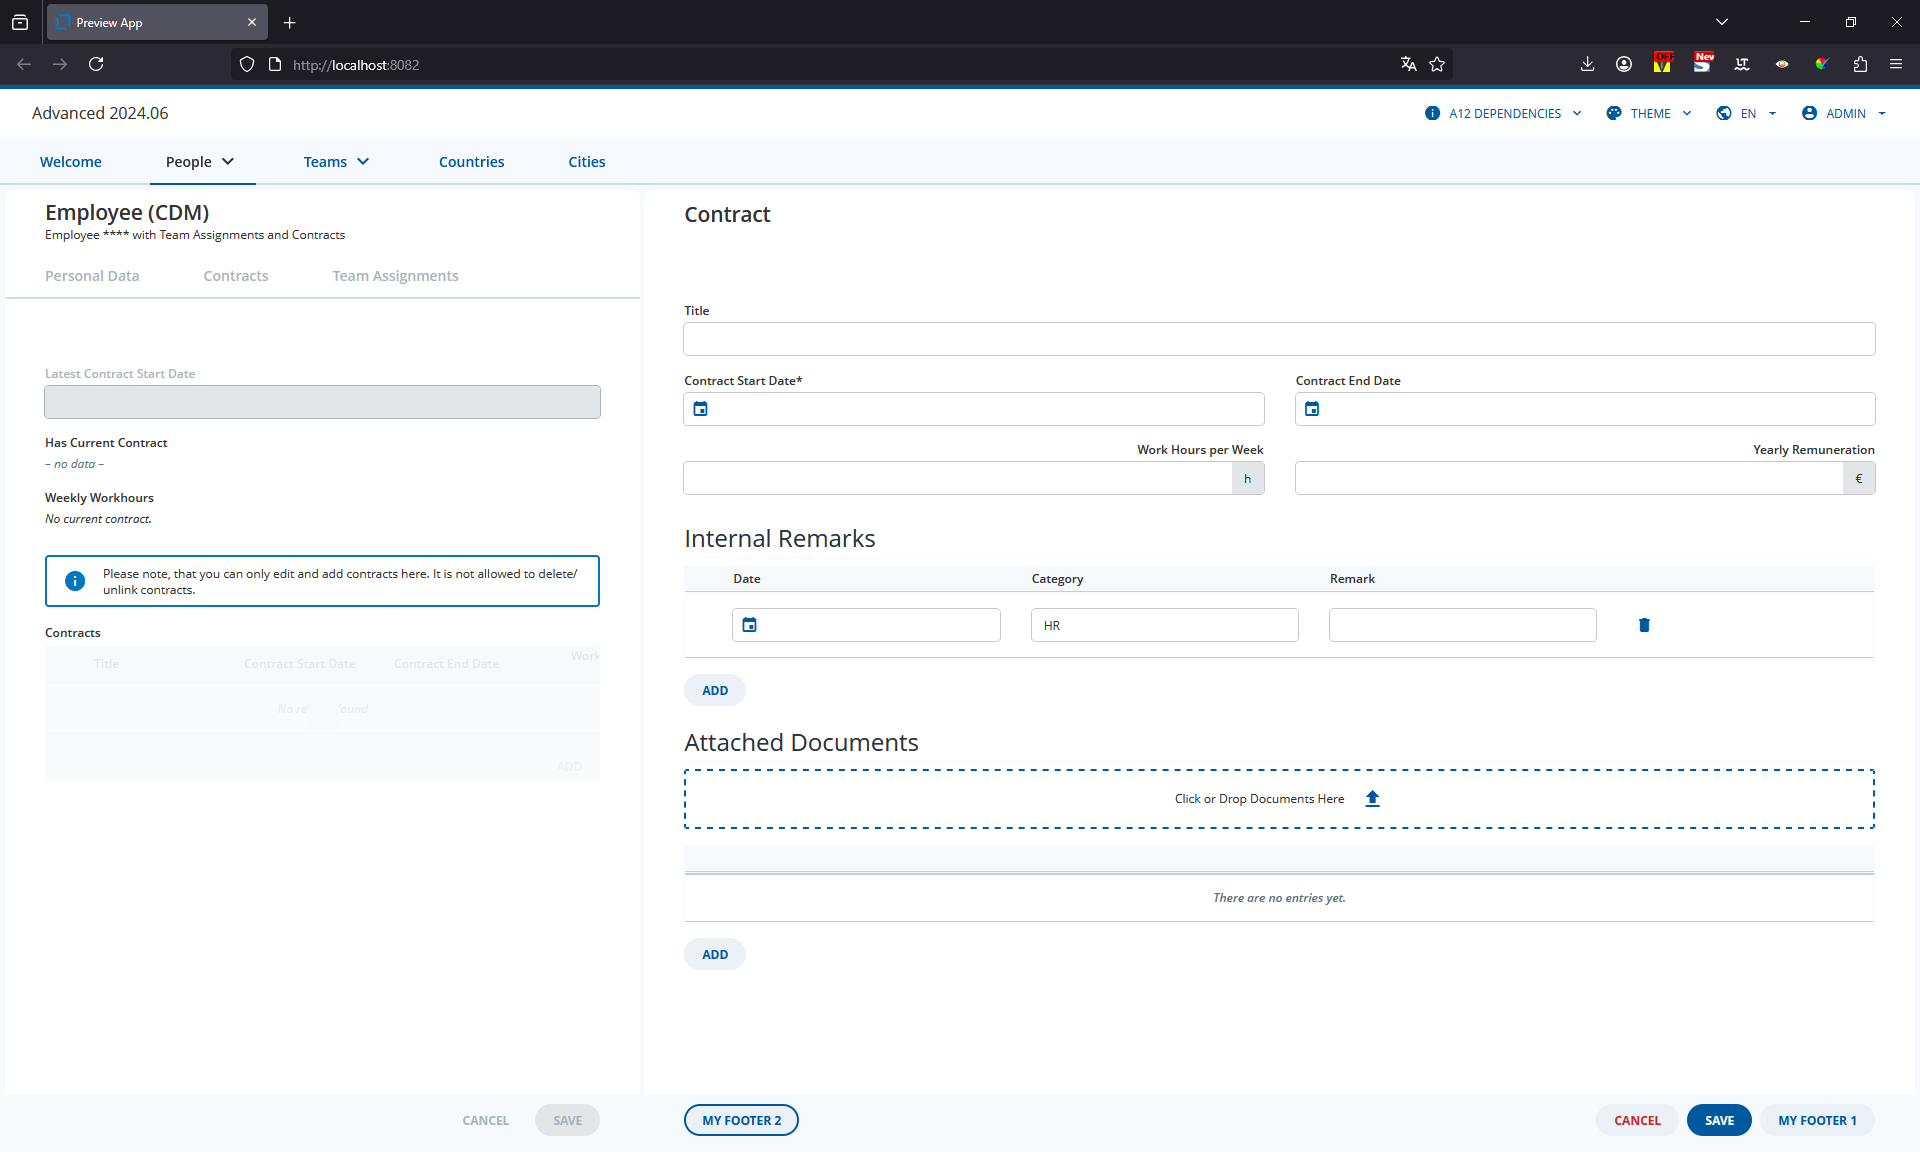Image resolution: width=1920 pixels, height=1152 pixels.
Task: Open Contract Start Date calendar picker
Action: [701, 409]
